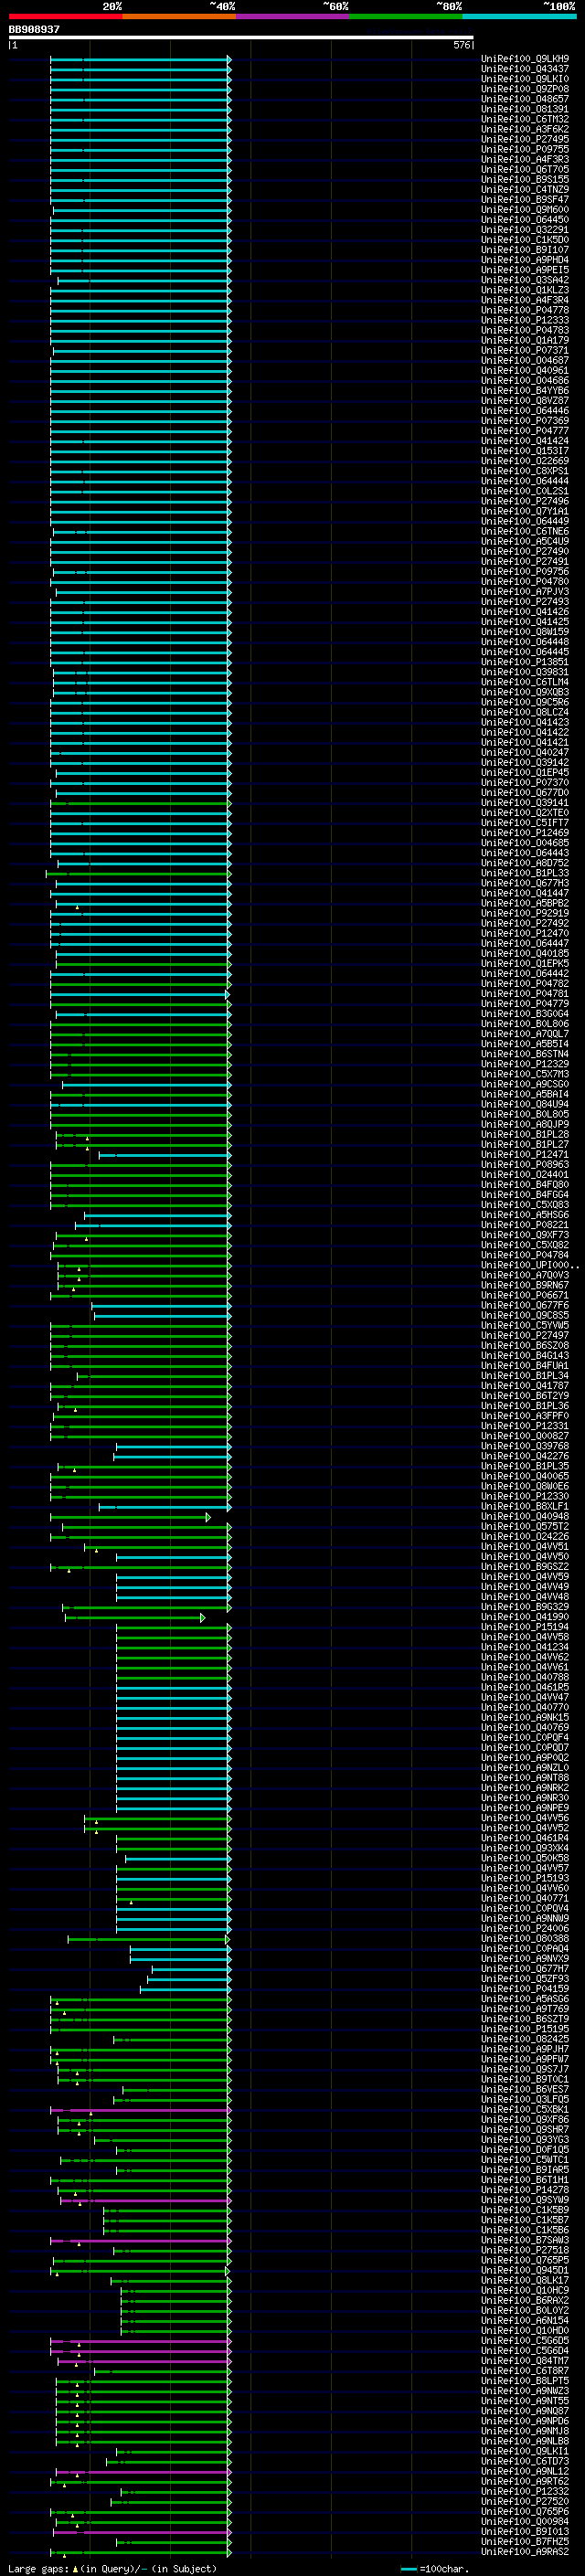Select hit label UniRef100_Q43437
This screenshot has height=2576, width=585.
[x=525, y=69]
